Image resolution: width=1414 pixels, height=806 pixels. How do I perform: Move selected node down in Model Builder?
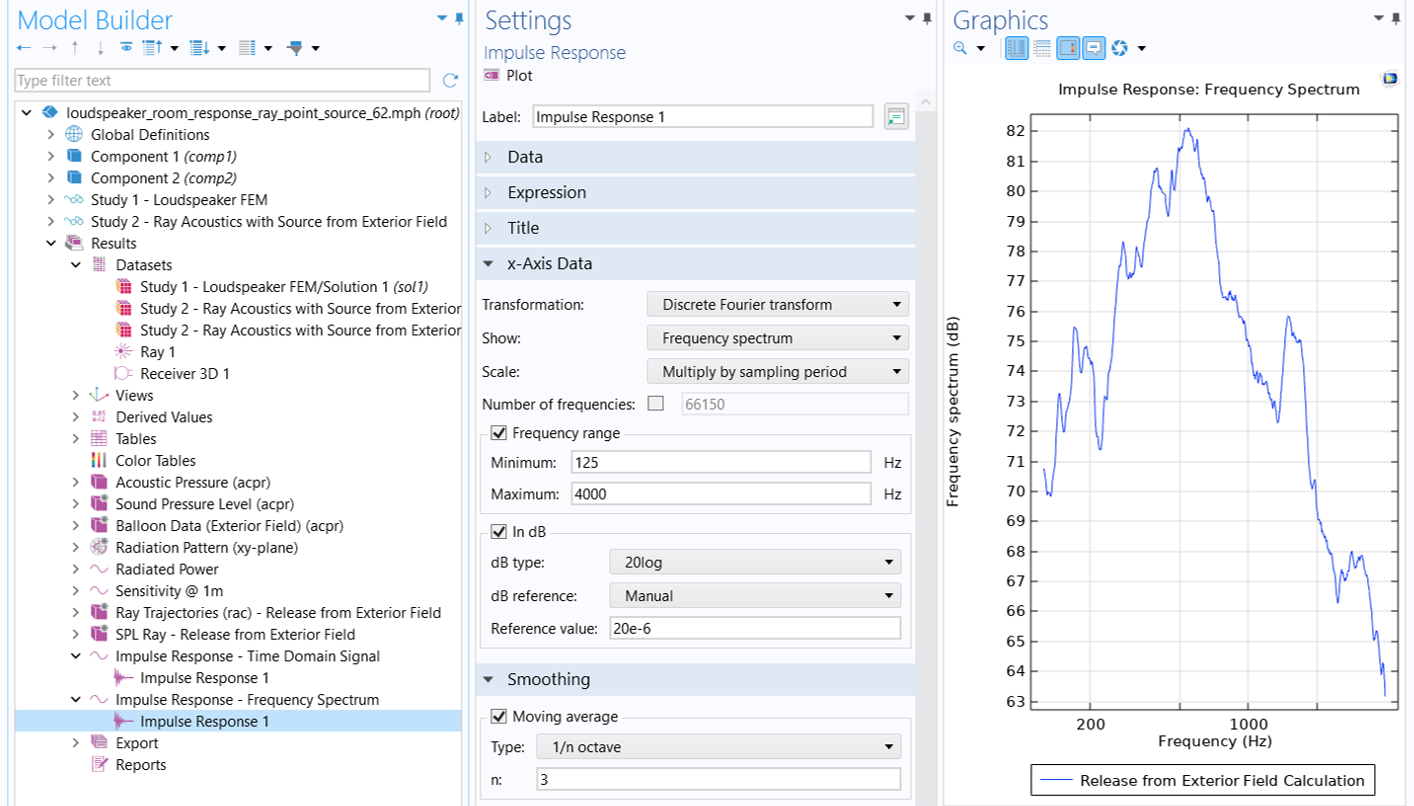point(100,47)
